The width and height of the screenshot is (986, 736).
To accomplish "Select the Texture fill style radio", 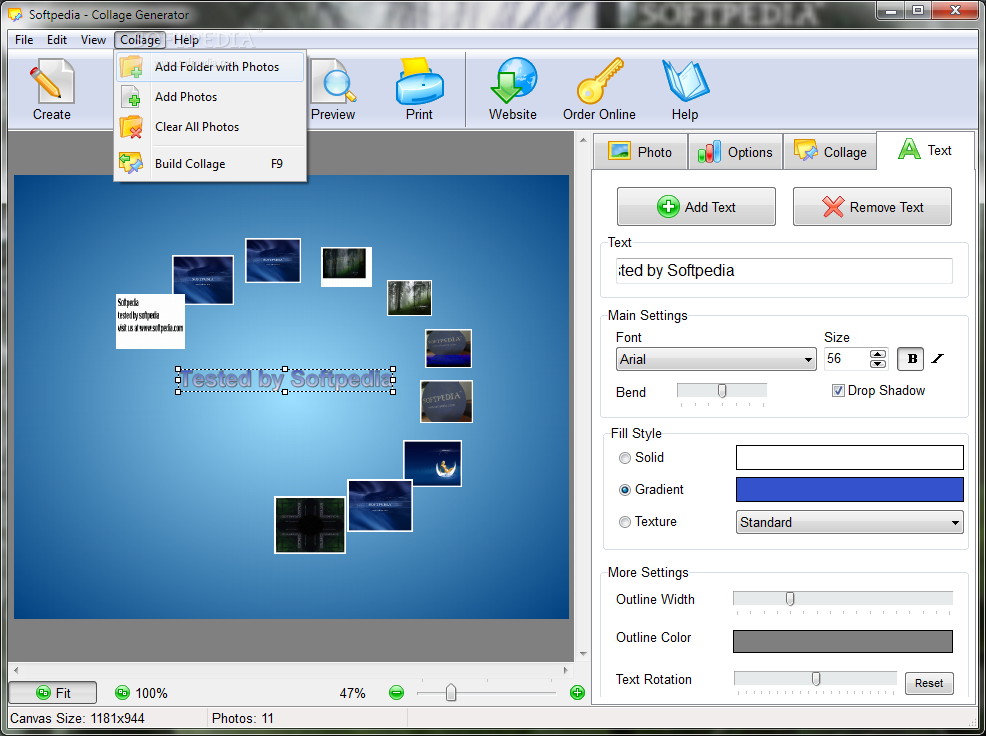I will [x=624, y=522].
